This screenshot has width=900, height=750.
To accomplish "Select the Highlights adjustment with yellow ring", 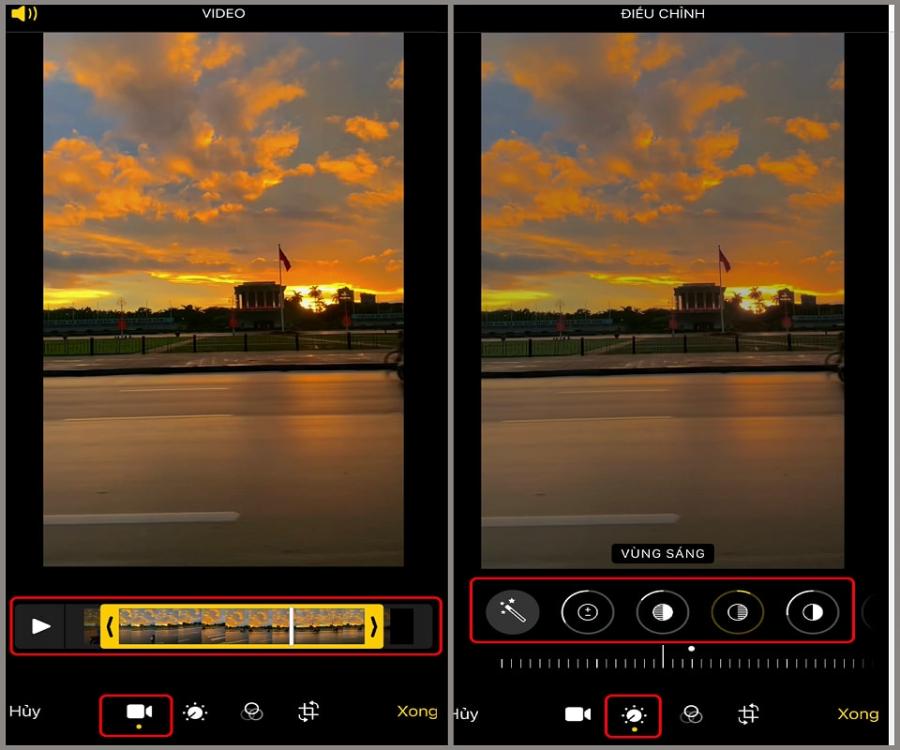I will click(738, 612).
